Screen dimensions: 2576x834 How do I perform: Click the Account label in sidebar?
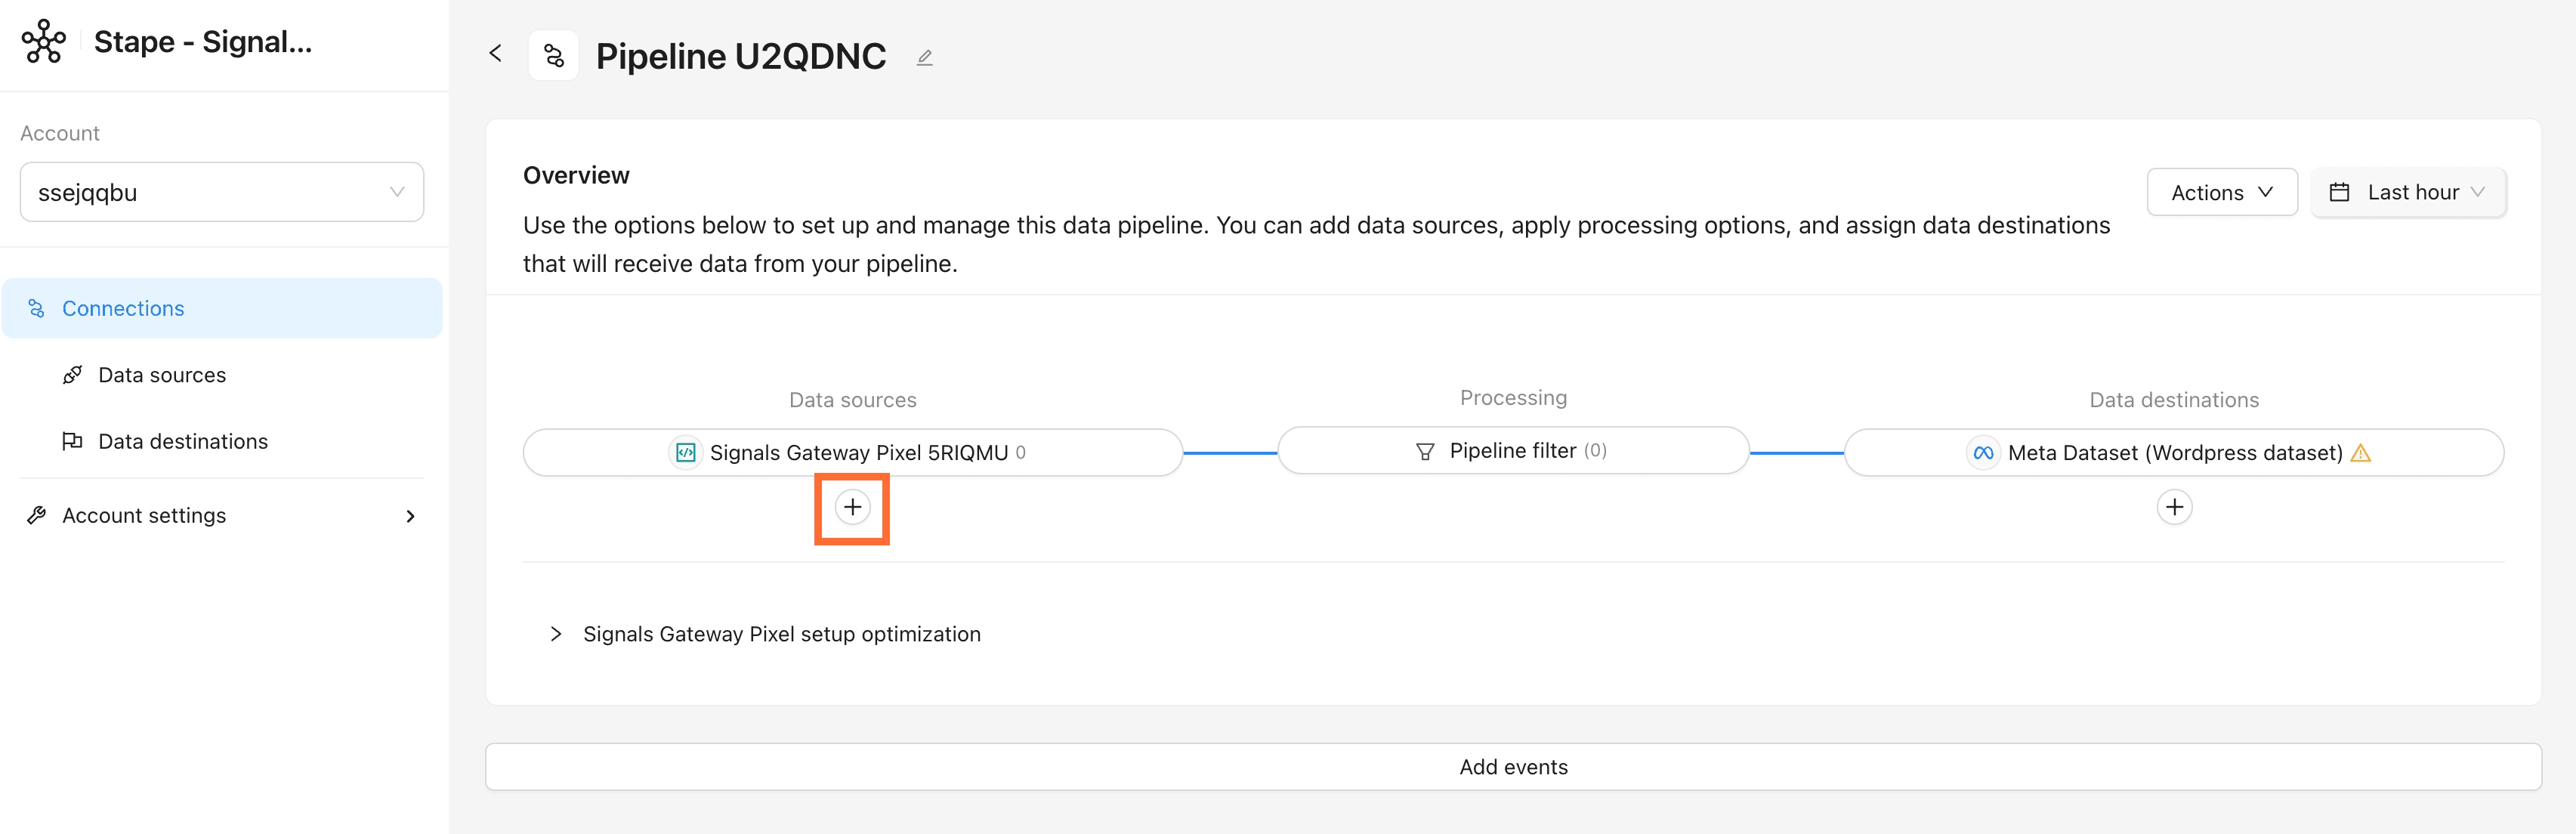pyautogui.click(x=60, y=133)
